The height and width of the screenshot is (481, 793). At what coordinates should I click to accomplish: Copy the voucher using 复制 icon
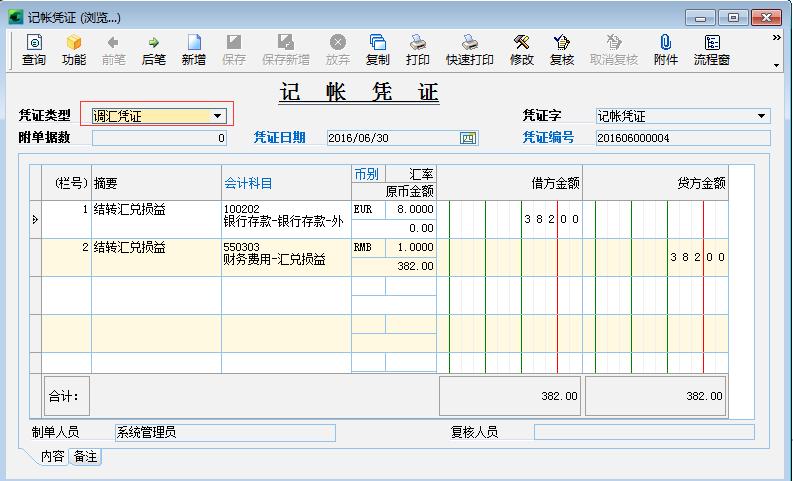pos(378,50)
